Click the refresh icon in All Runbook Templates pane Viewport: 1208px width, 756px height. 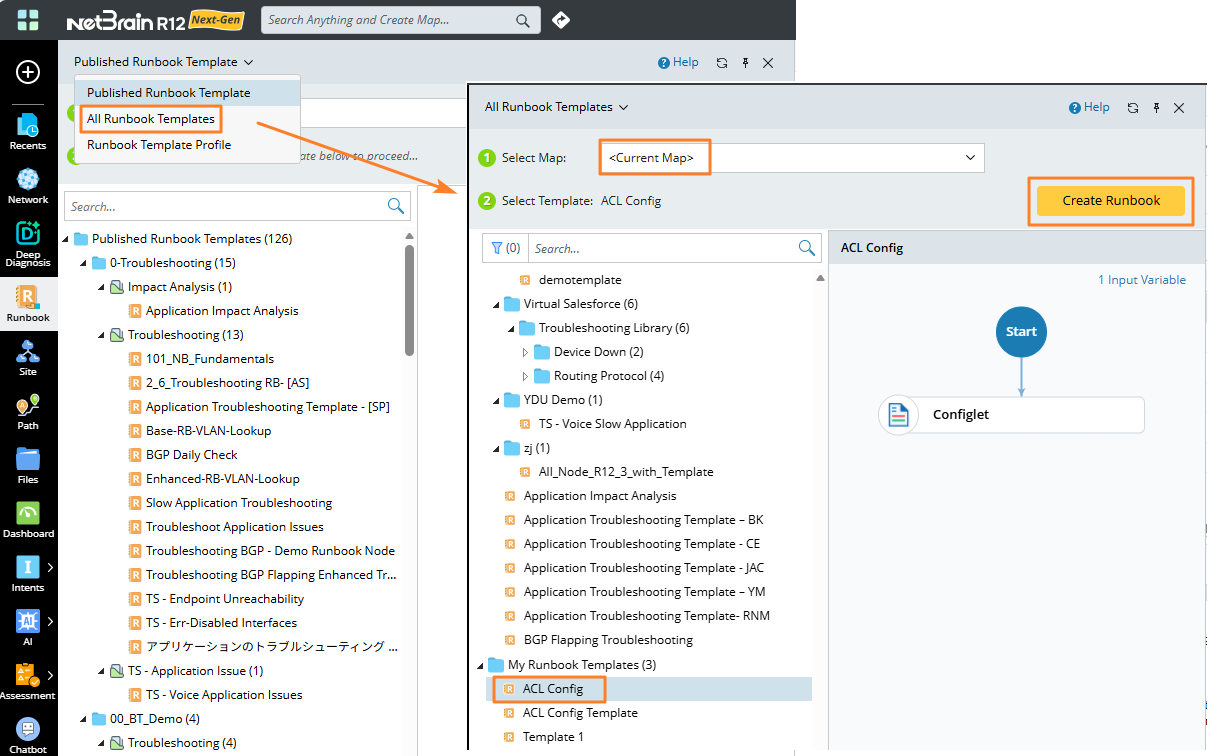coord(1133,108)
